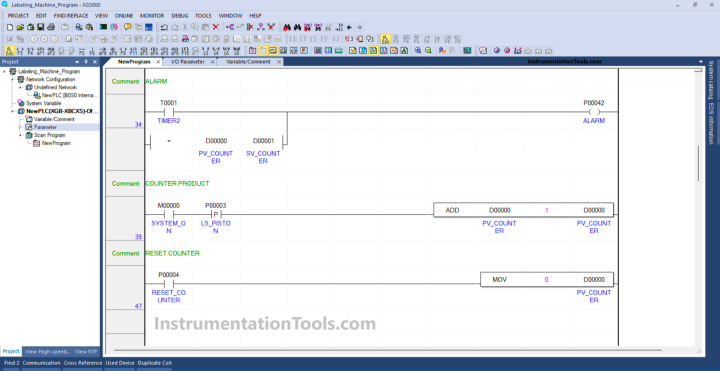Open the Project panel dropdown arrow
This screenshot has width=720, height=371.
[77, 62]
